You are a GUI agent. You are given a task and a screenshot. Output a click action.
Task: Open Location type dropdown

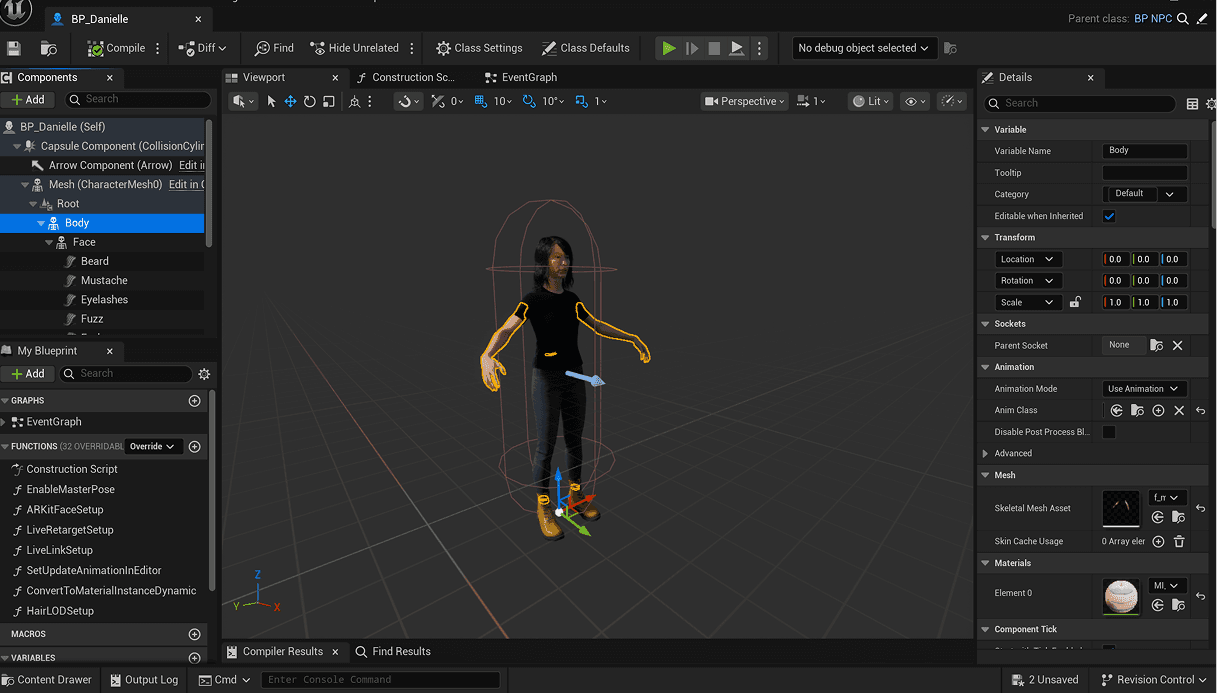coord(1027,259)
